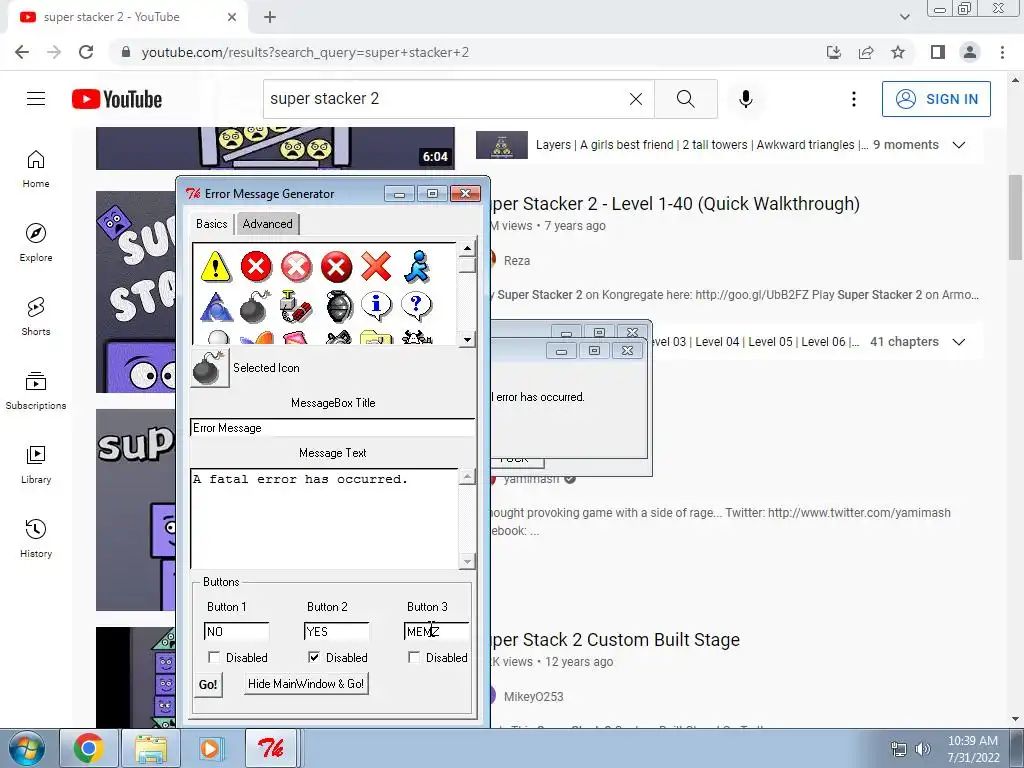This screenshot has width=1024, height=768.
Task: Open Chrome tab search dropdown arrow
Action: (x=904, y=17)
